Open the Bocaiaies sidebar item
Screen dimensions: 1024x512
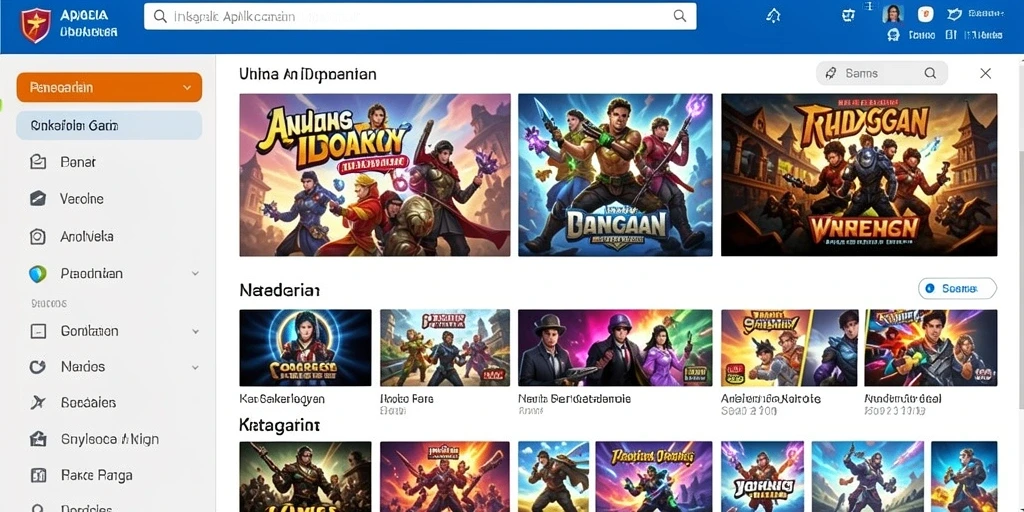(88, 403)
